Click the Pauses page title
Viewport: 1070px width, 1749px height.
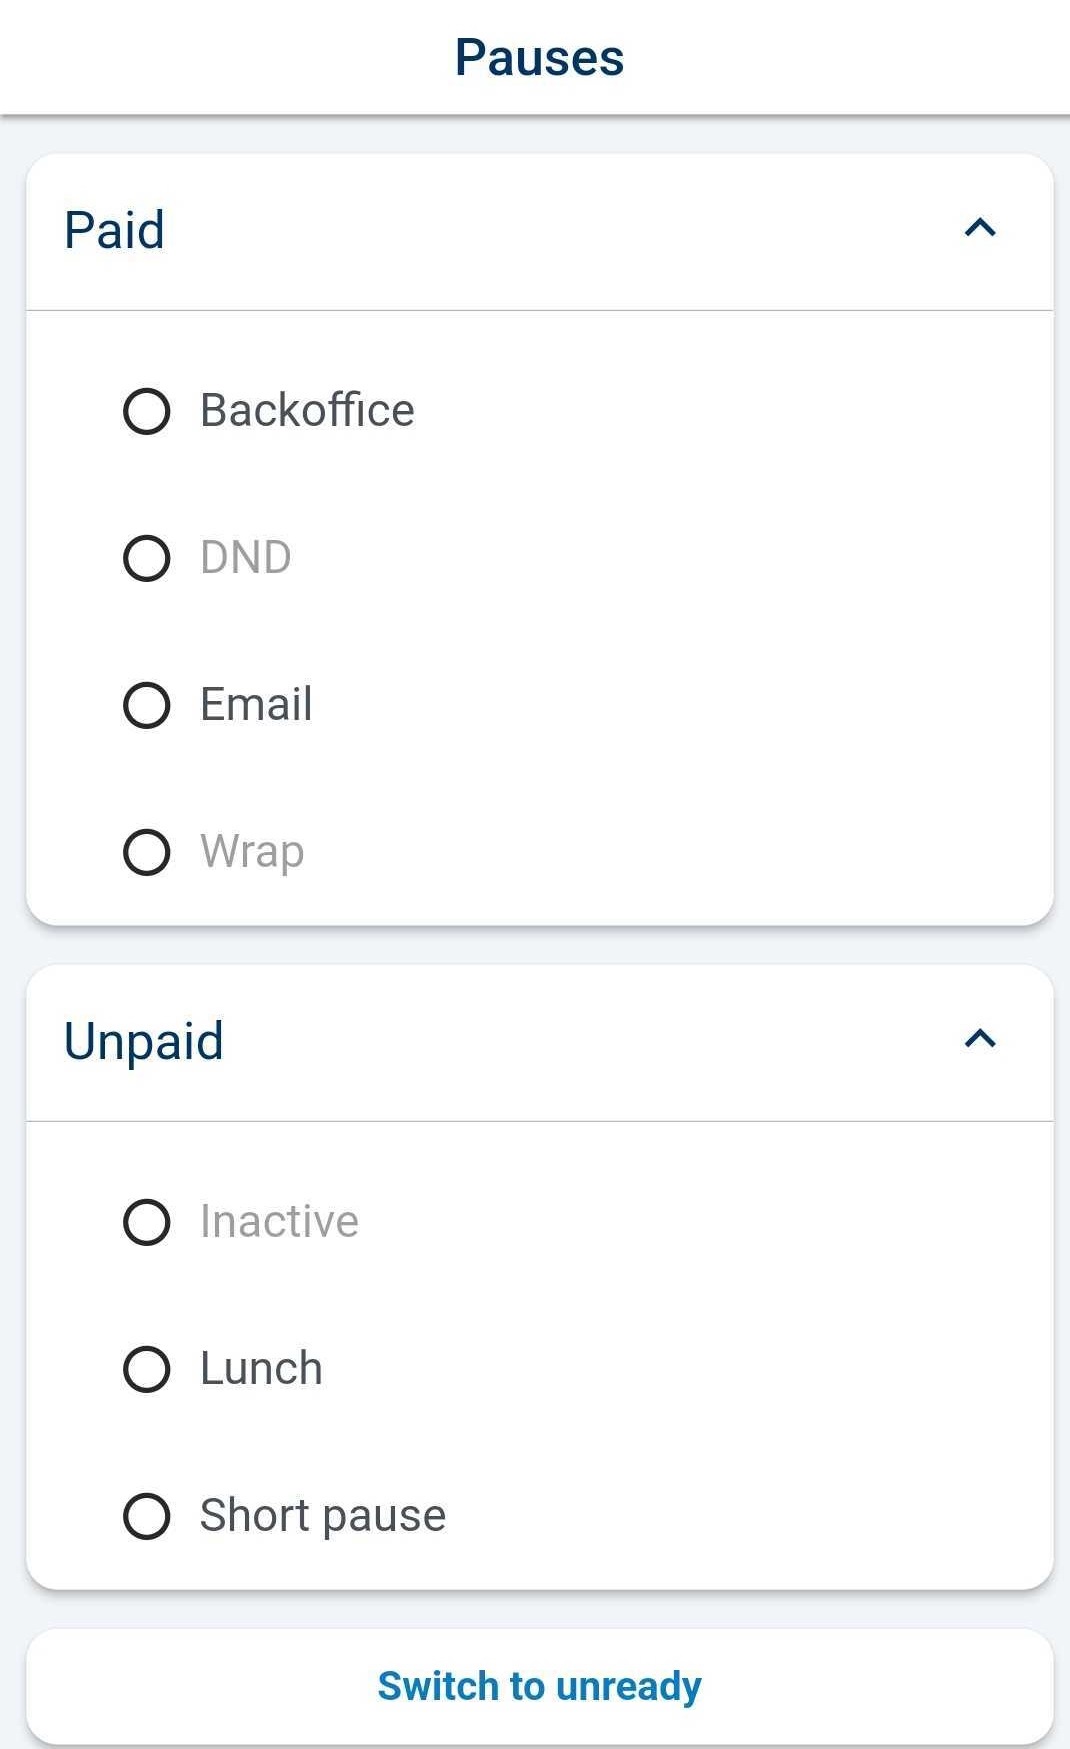[x=539, y=57]
